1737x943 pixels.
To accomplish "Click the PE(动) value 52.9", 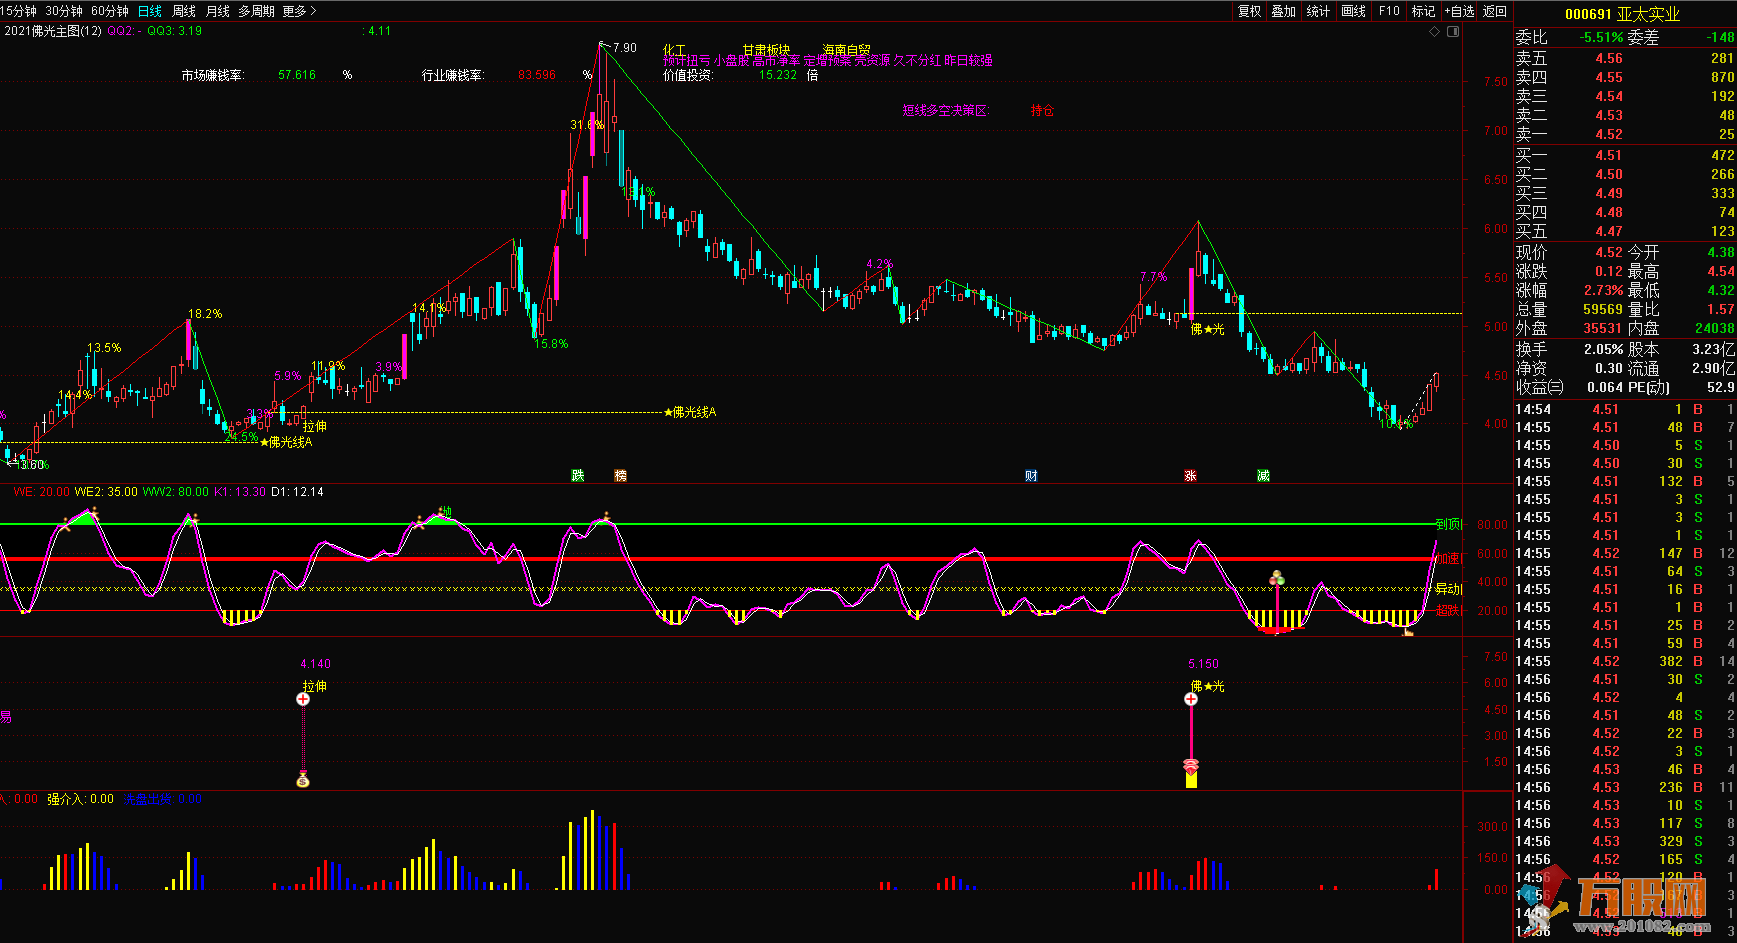I will tap(1720, 387).
